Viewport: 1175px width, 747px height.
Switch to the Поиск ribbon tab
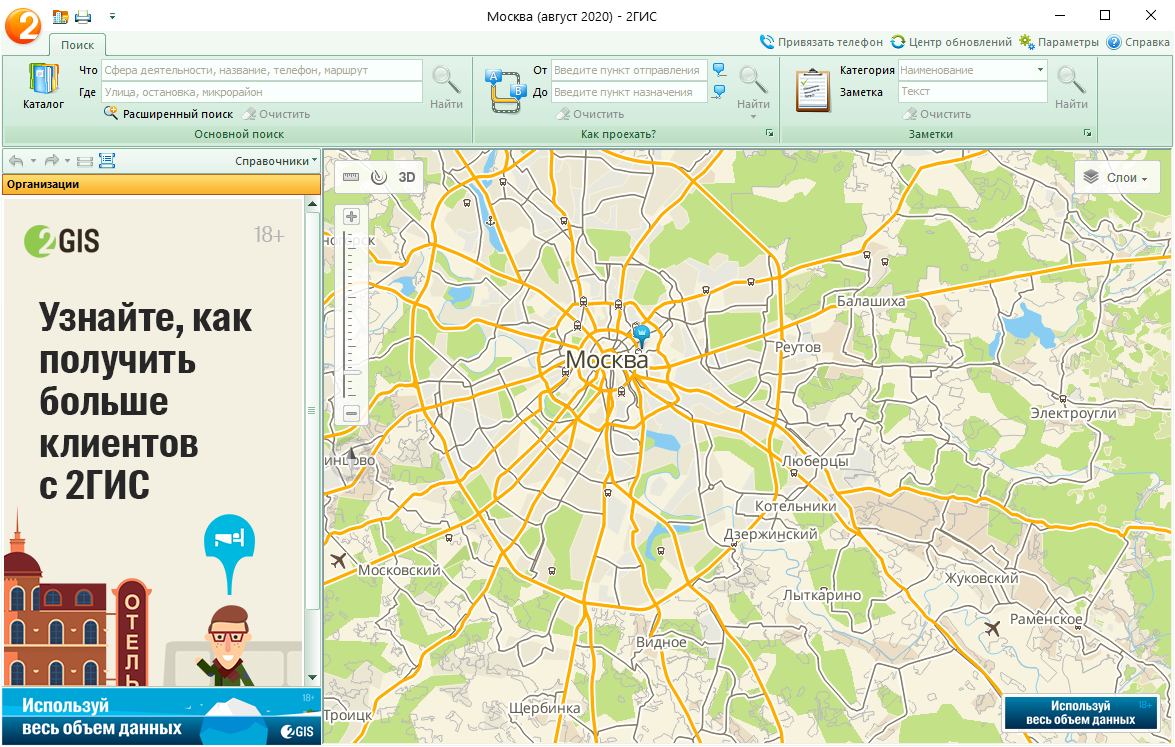pos(77,45)
